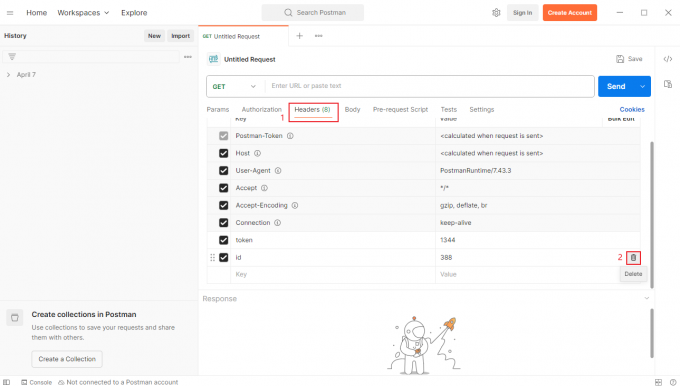Open the Pre-request Script tab
Viewport: 680px width, 386px height.
[x=400, y=109]
